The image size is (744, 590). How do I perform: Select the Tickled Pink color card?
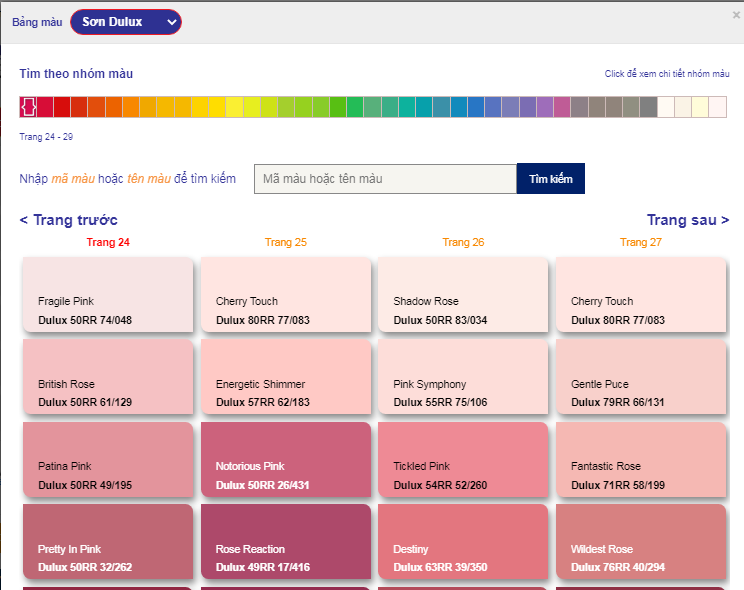coord(463,459)
